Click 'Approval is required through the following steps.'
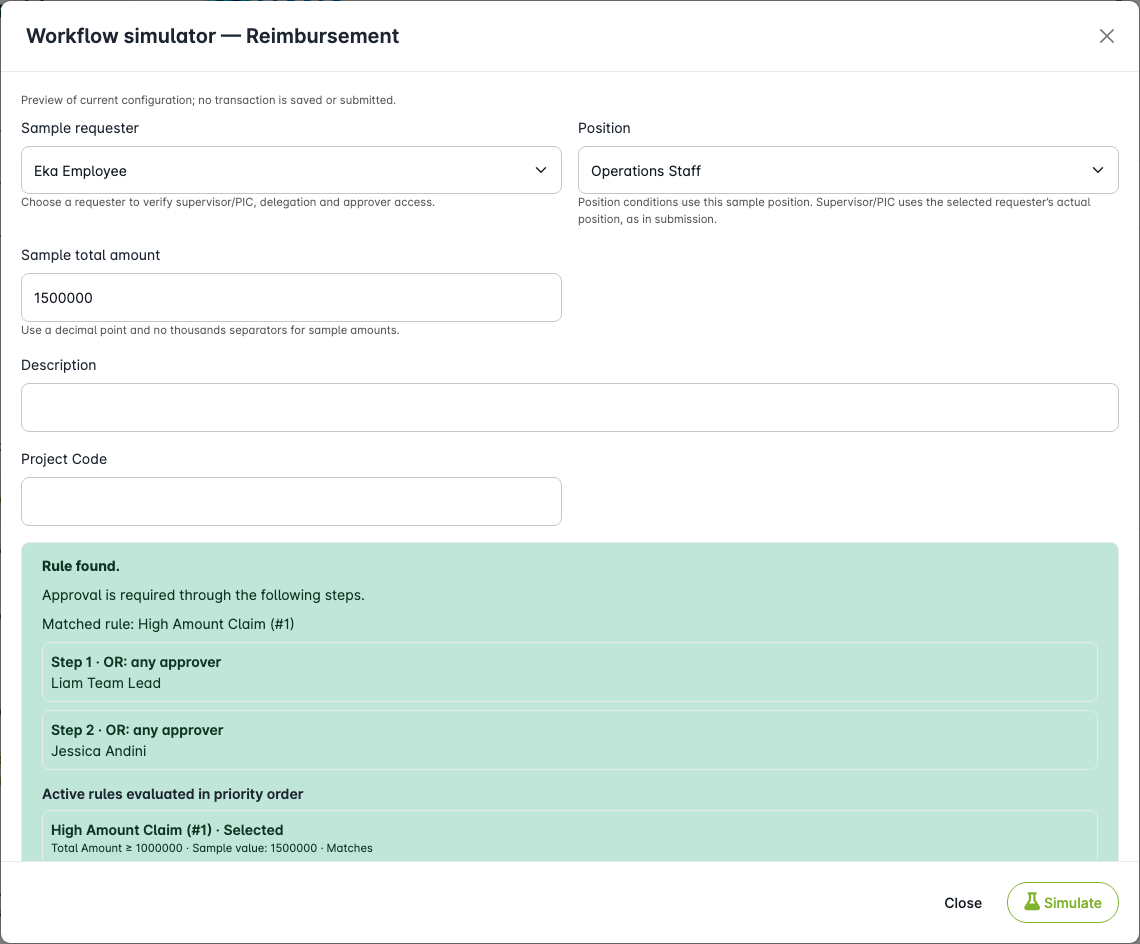Image resolution: width=1140 pixels, height=944 pixels. coord(204,595)
